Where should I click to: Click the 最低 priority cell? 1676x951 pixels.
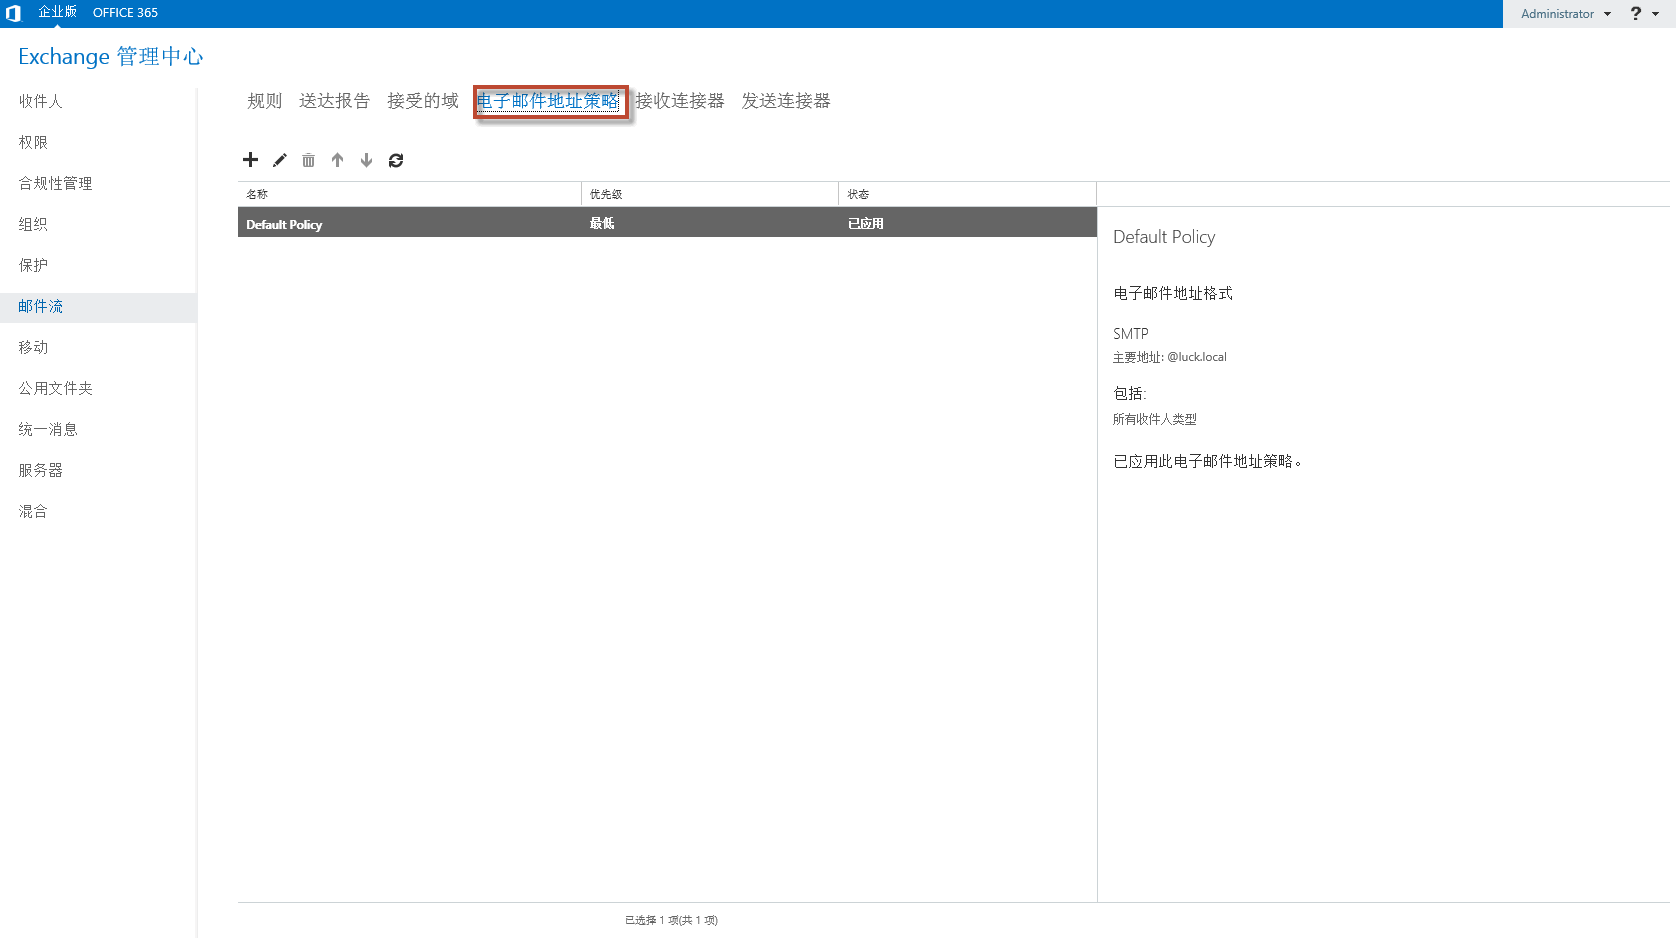click(x=602, y=224)
